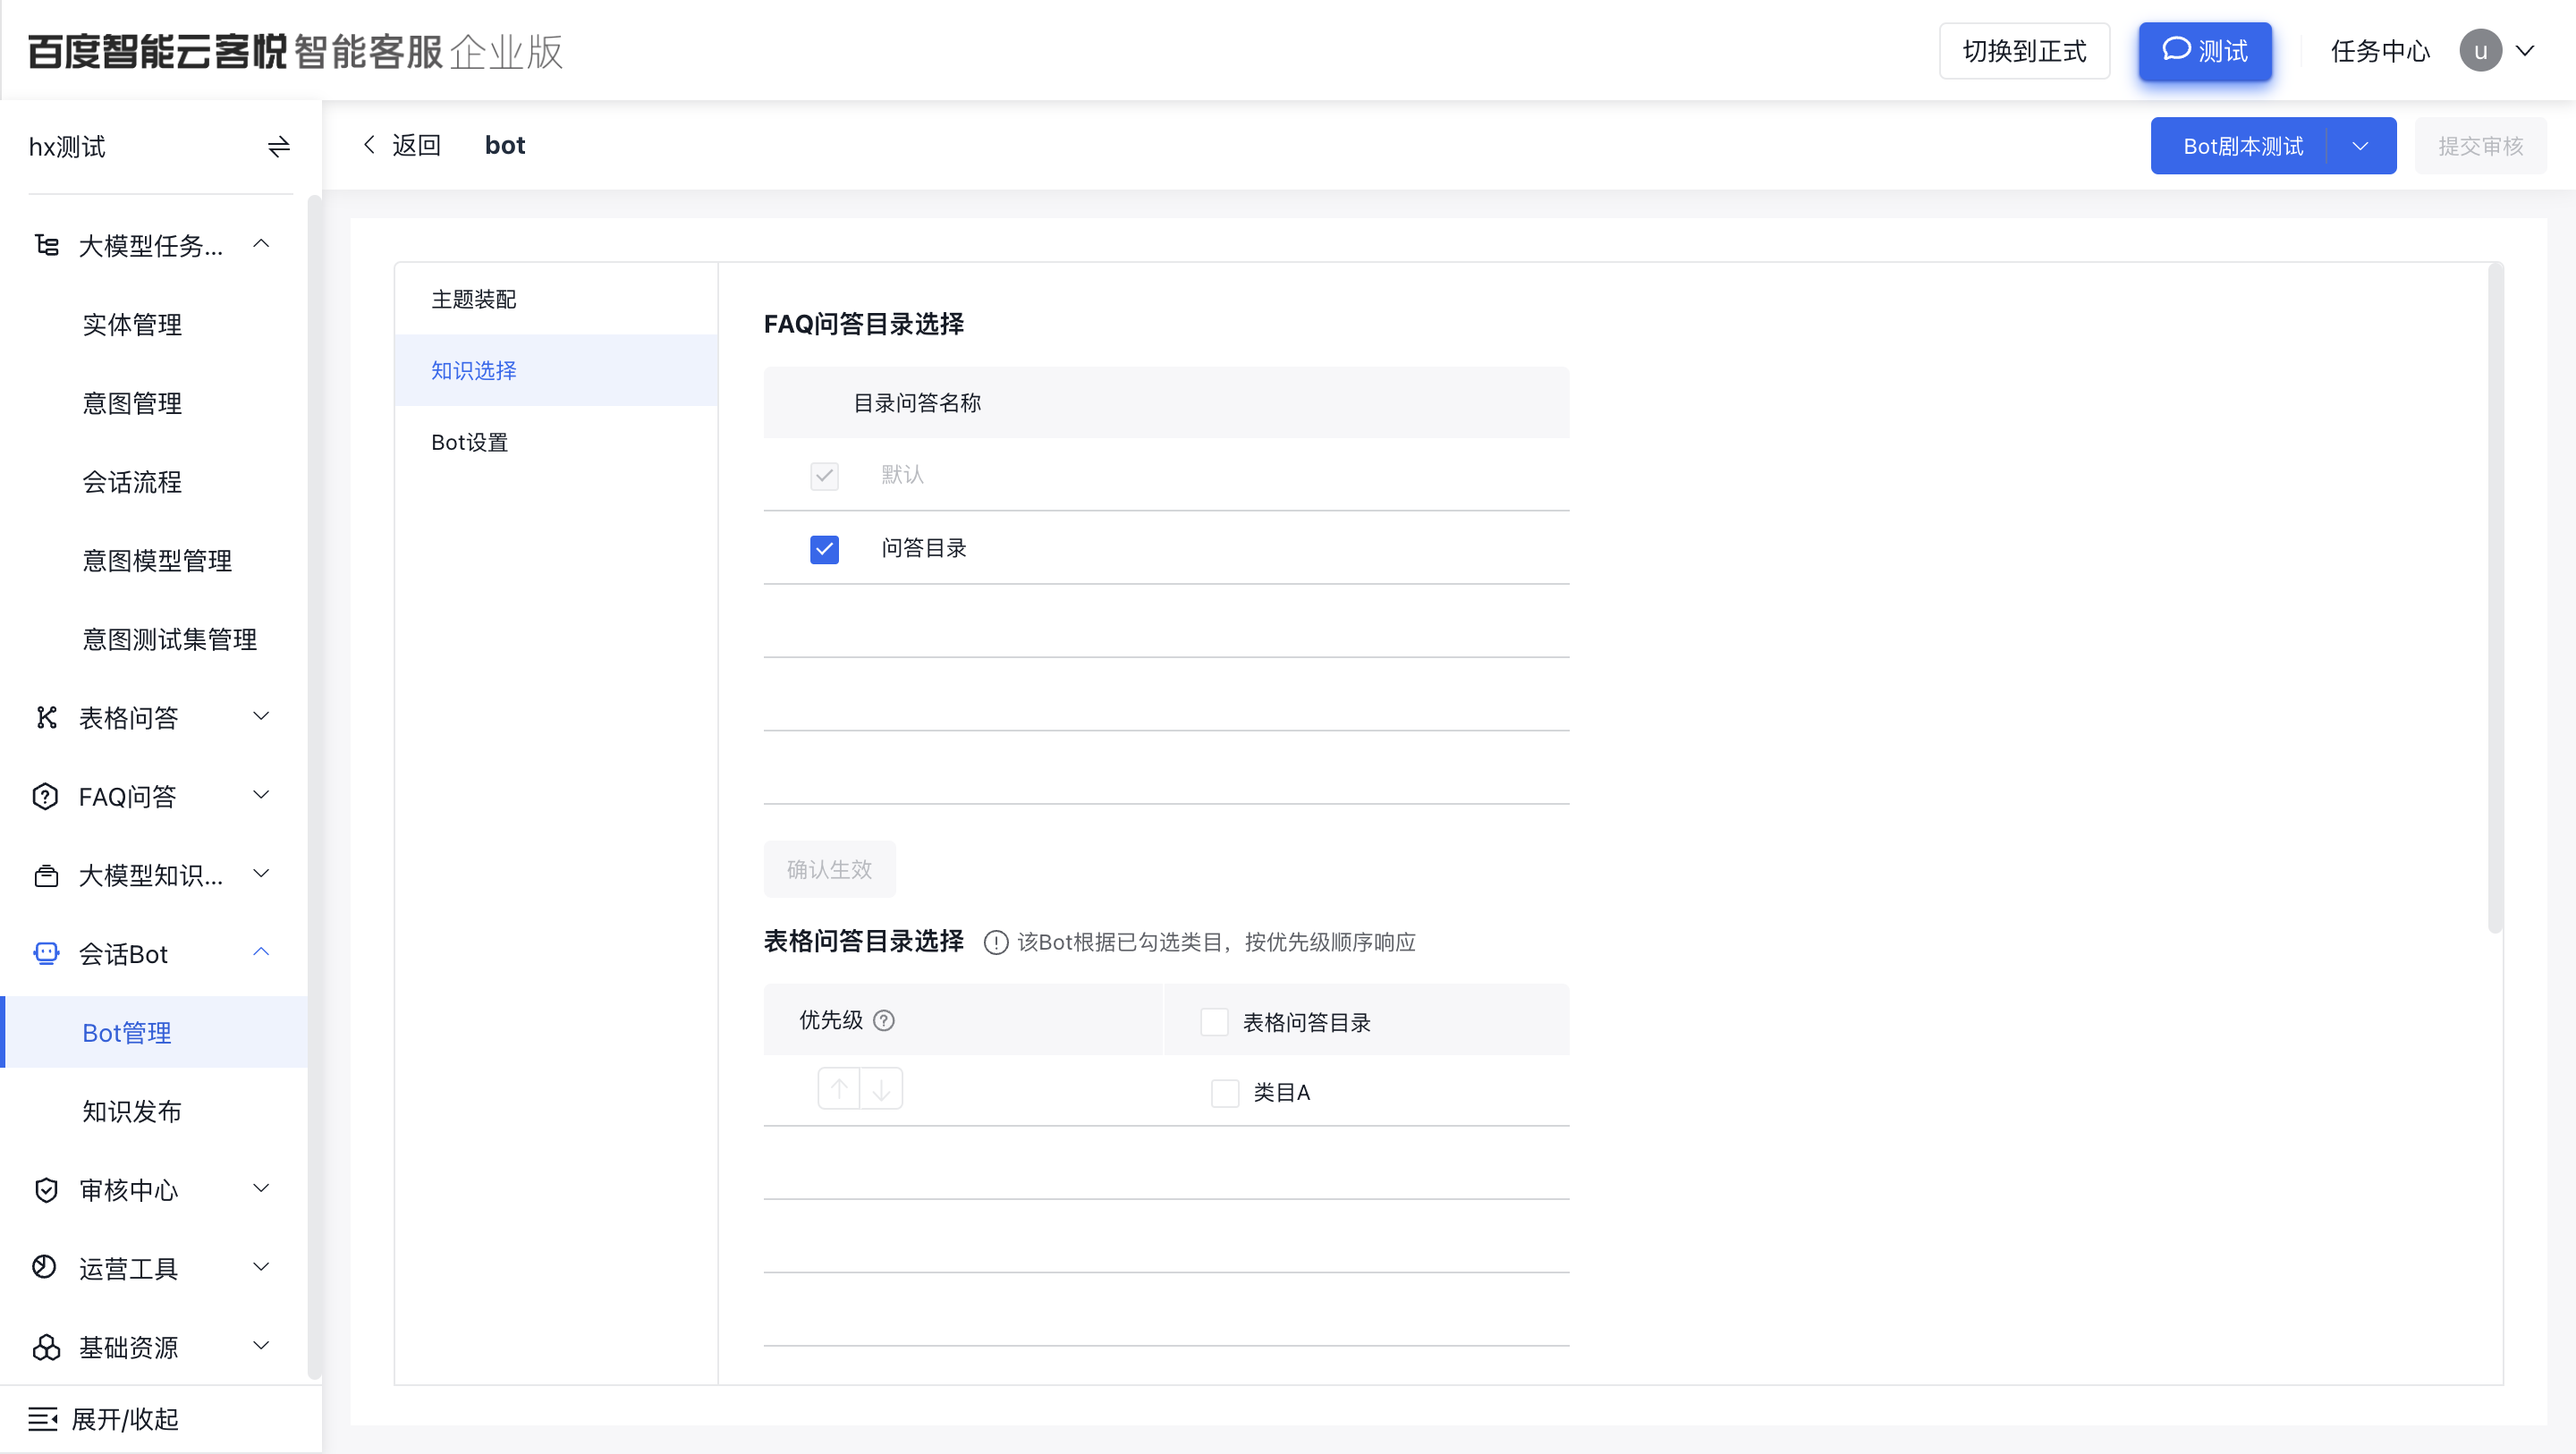Click the FAQ问答 question-mark icon
Viewport: 2576px width, 1454px height.
(46, 796)
